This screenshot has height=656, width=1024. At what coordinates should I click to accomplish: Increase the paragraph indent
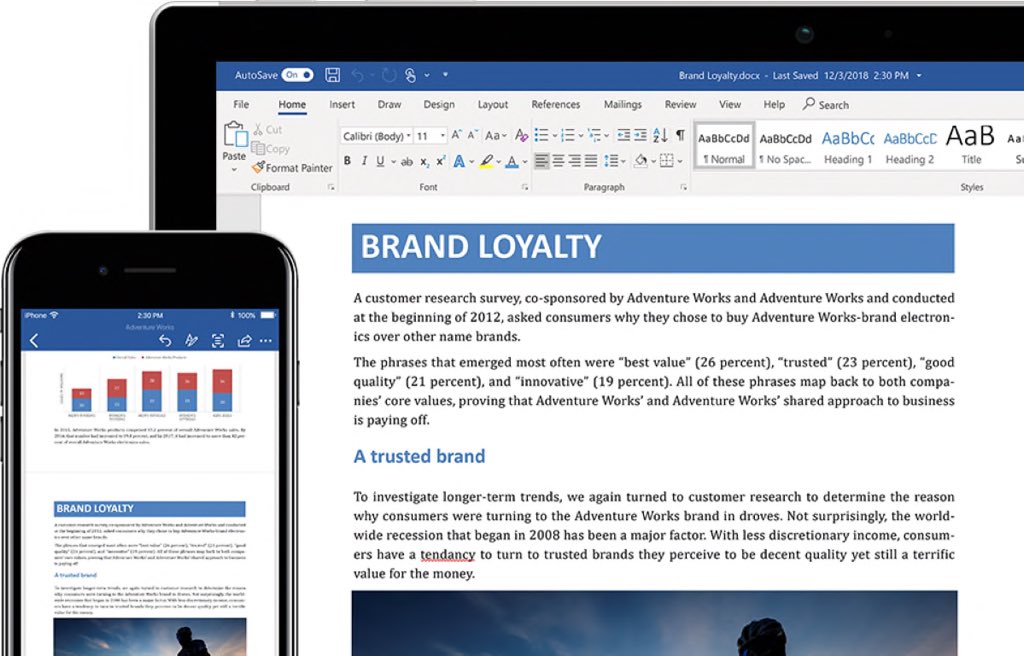coord(641,135)
